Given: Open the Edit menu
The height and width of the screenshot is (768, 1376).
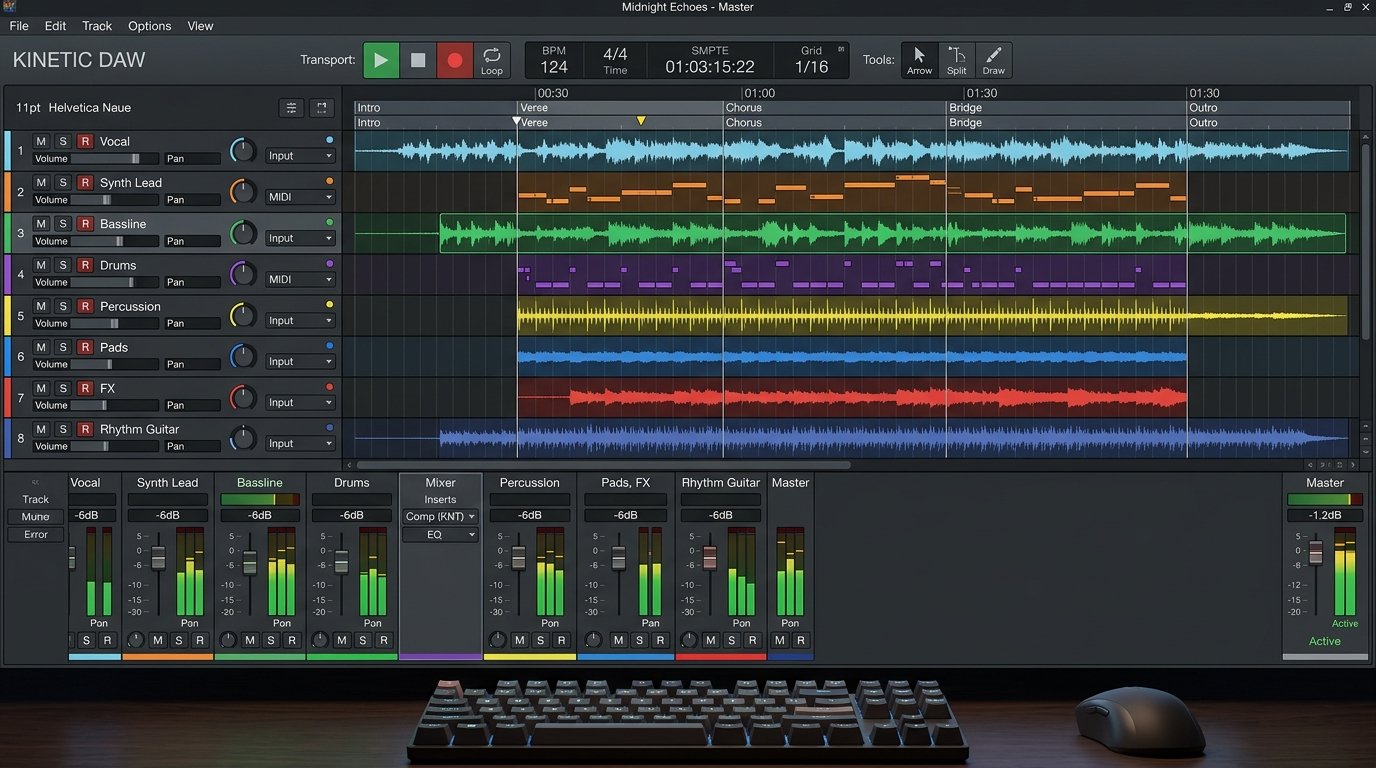Looking at the screenshot, I should point(55,26).
